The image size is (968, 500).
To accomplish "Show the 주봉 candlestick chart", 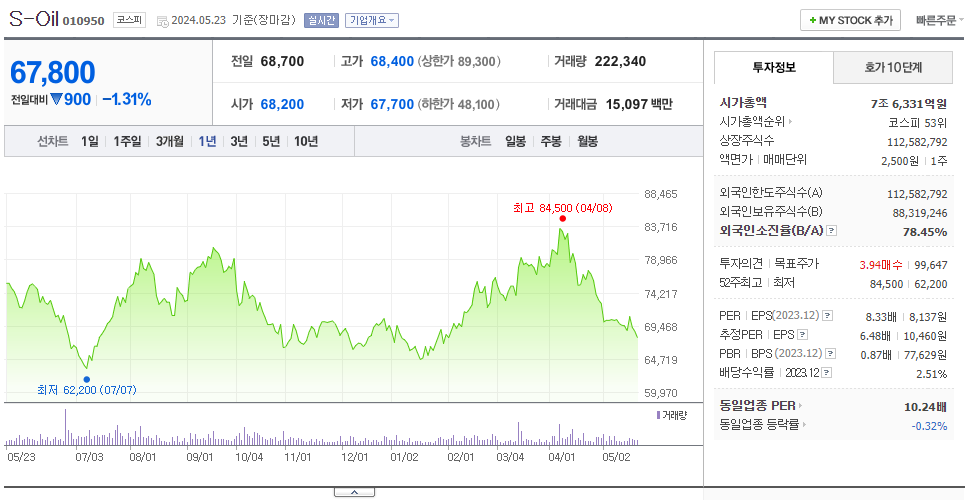I will [551, 141].
